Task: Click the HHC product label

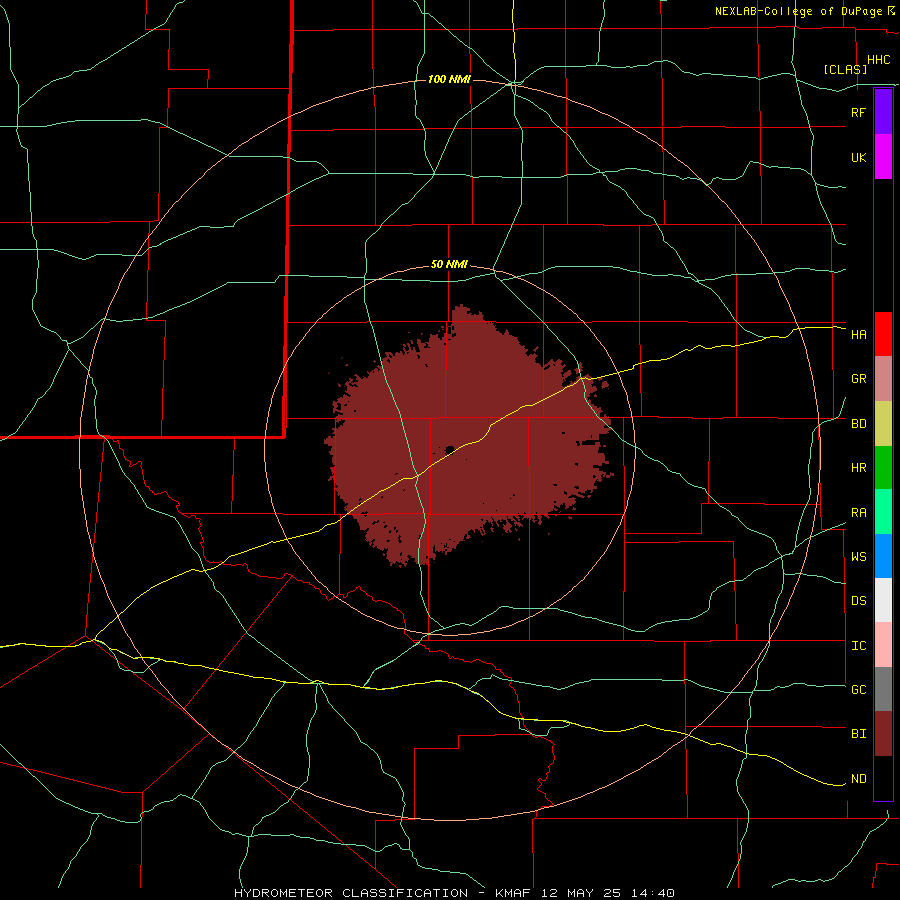Action: click(x=879, y=60)
